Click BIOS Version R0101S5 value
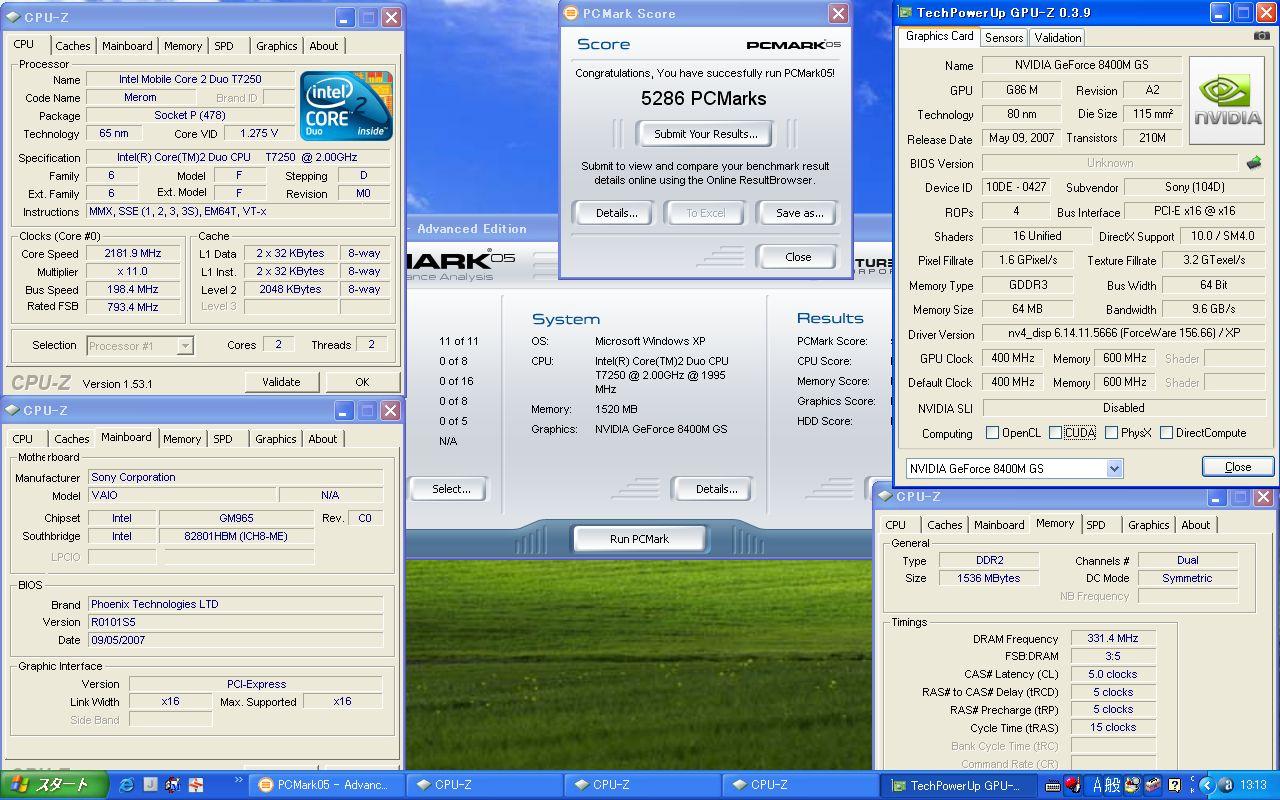This screenshot has height=800, width=1280. point(235,622)
